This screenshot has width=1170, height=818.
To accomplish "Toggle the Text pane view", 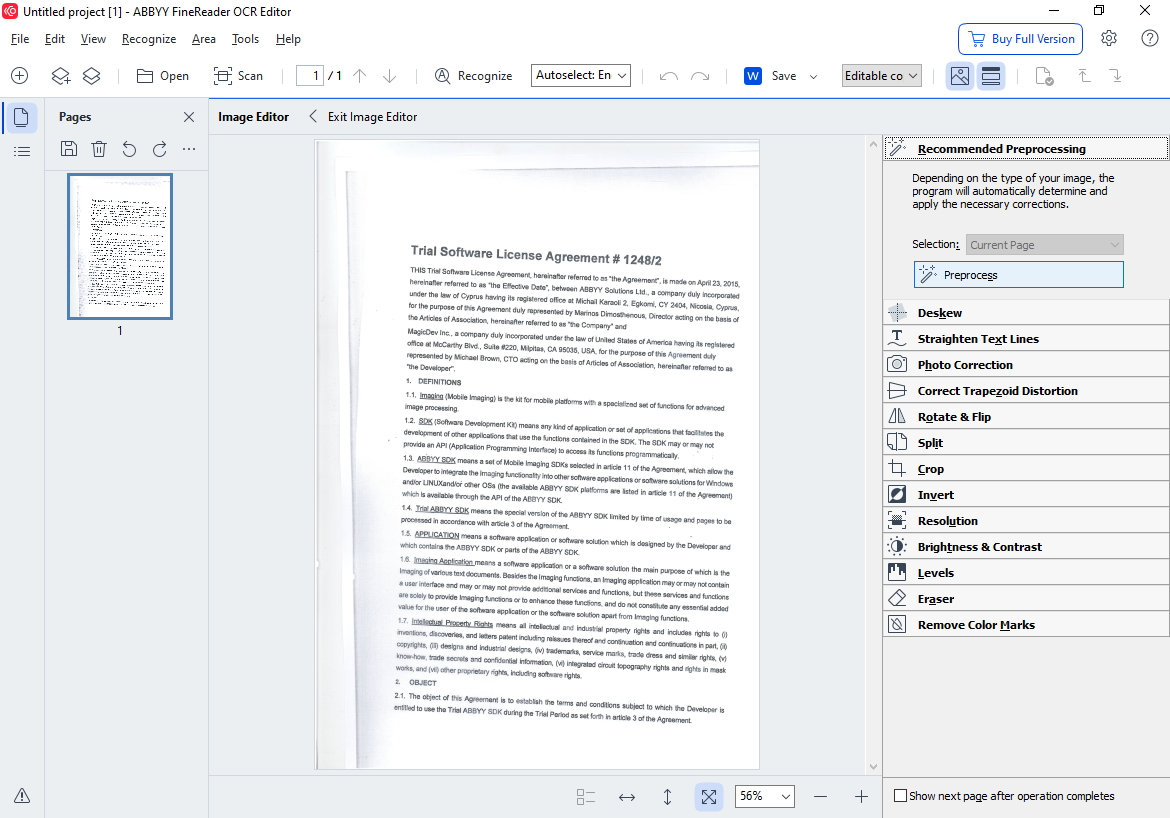I will click(991, 75).
